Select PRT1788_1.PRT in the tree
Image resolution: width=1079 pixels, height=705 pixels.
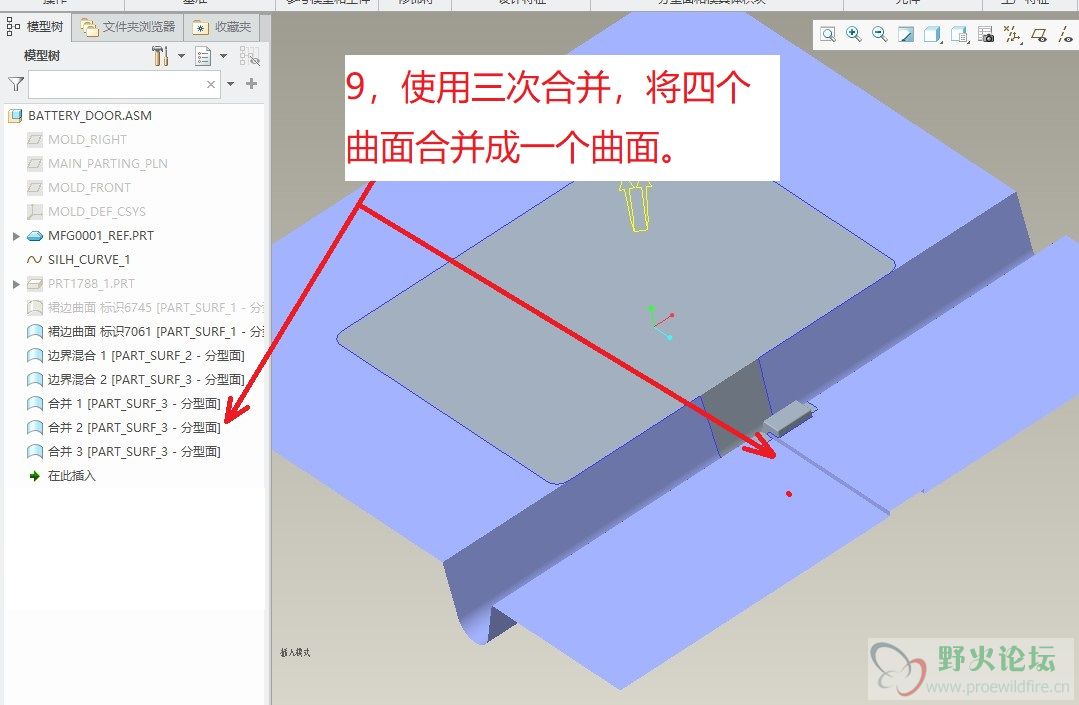91,284
